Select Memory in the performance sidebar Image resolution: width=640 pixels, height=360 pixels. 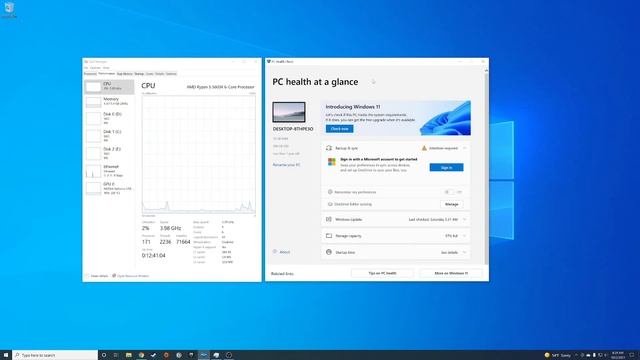click(x=109, y=102)
